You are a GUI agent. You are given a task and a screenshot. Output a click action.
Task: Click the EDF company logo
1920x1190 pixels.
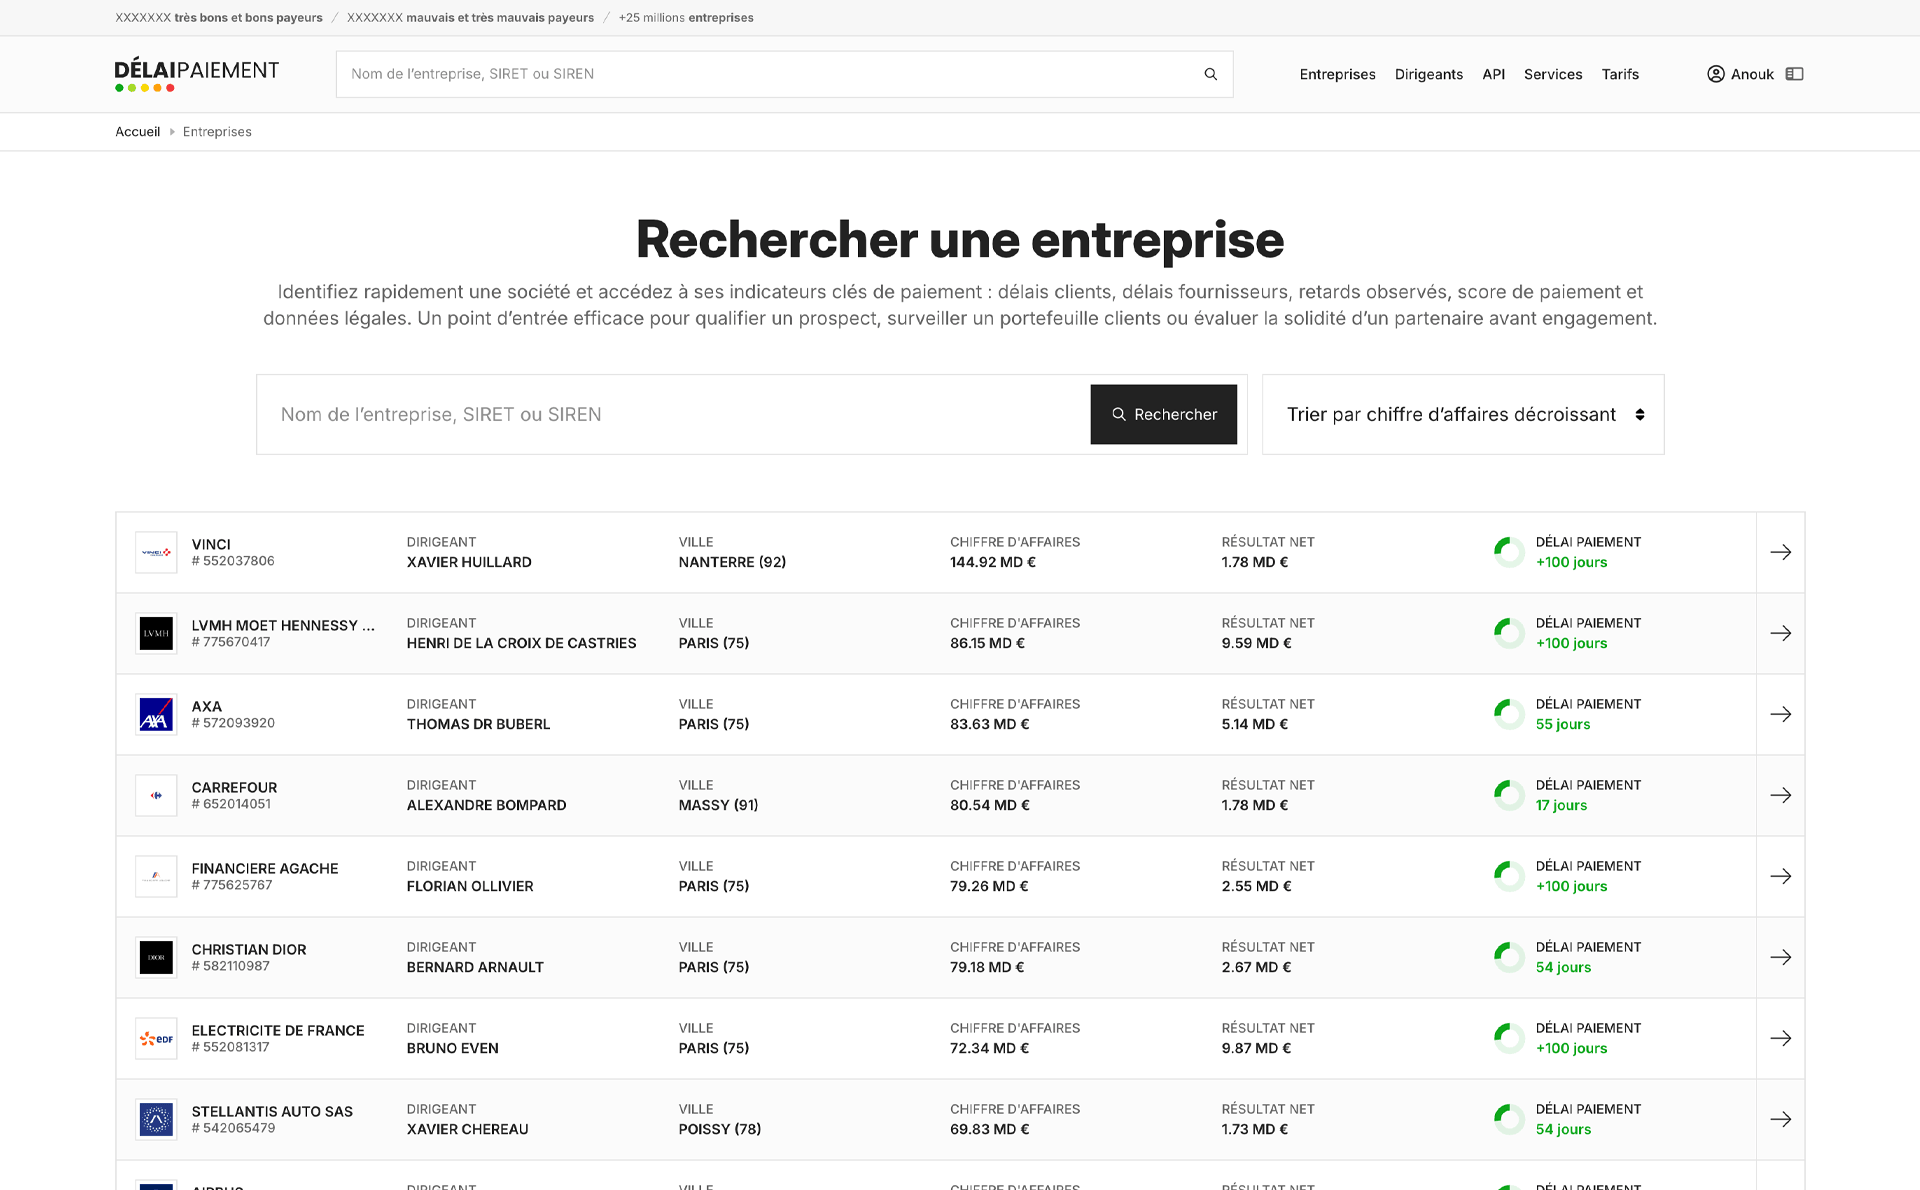click(156, 1038)
